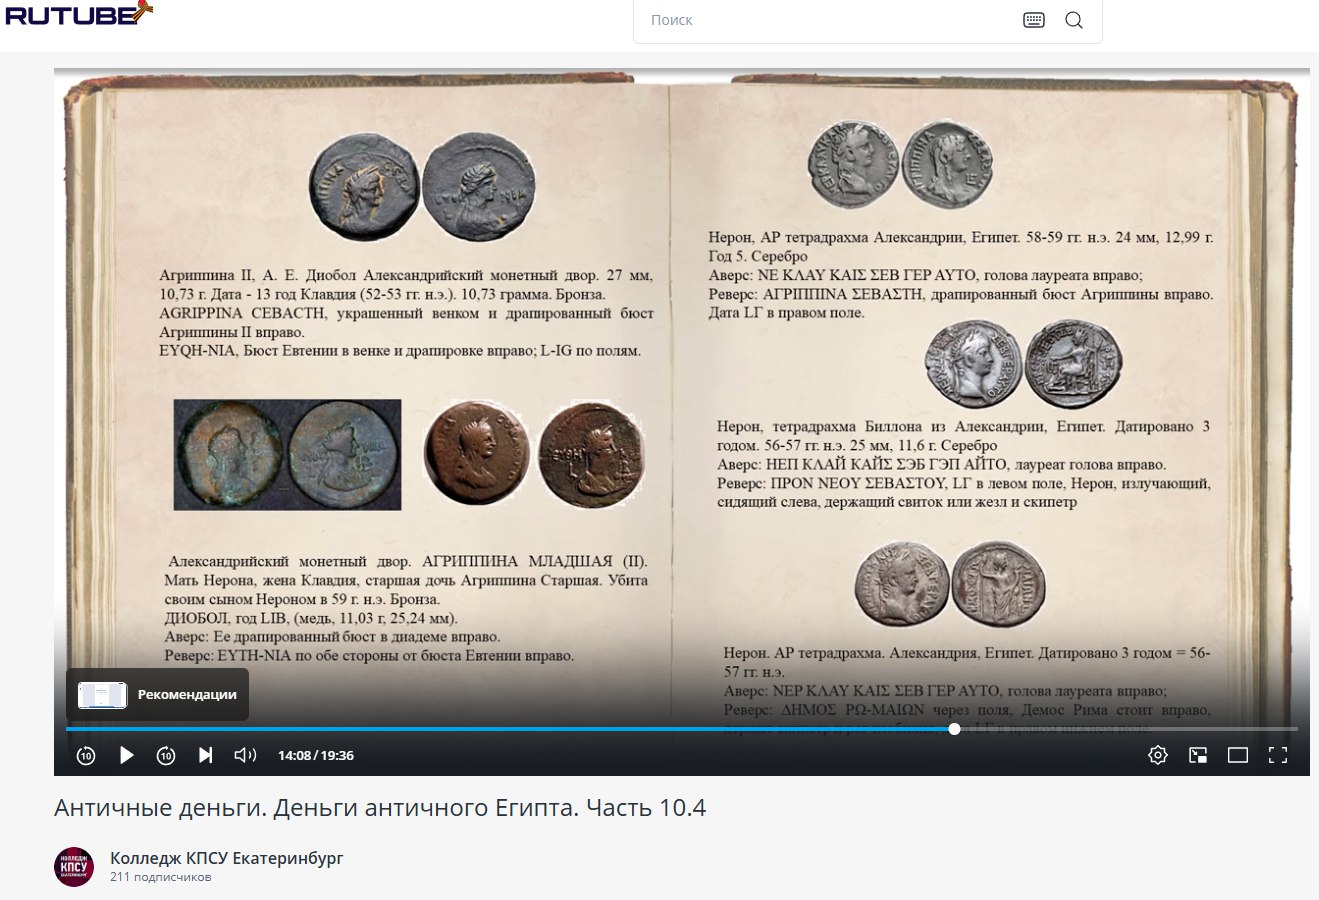Screen dimensions: 1319x900
Task: Click the video progress bar handle
Action: (954, 729)
